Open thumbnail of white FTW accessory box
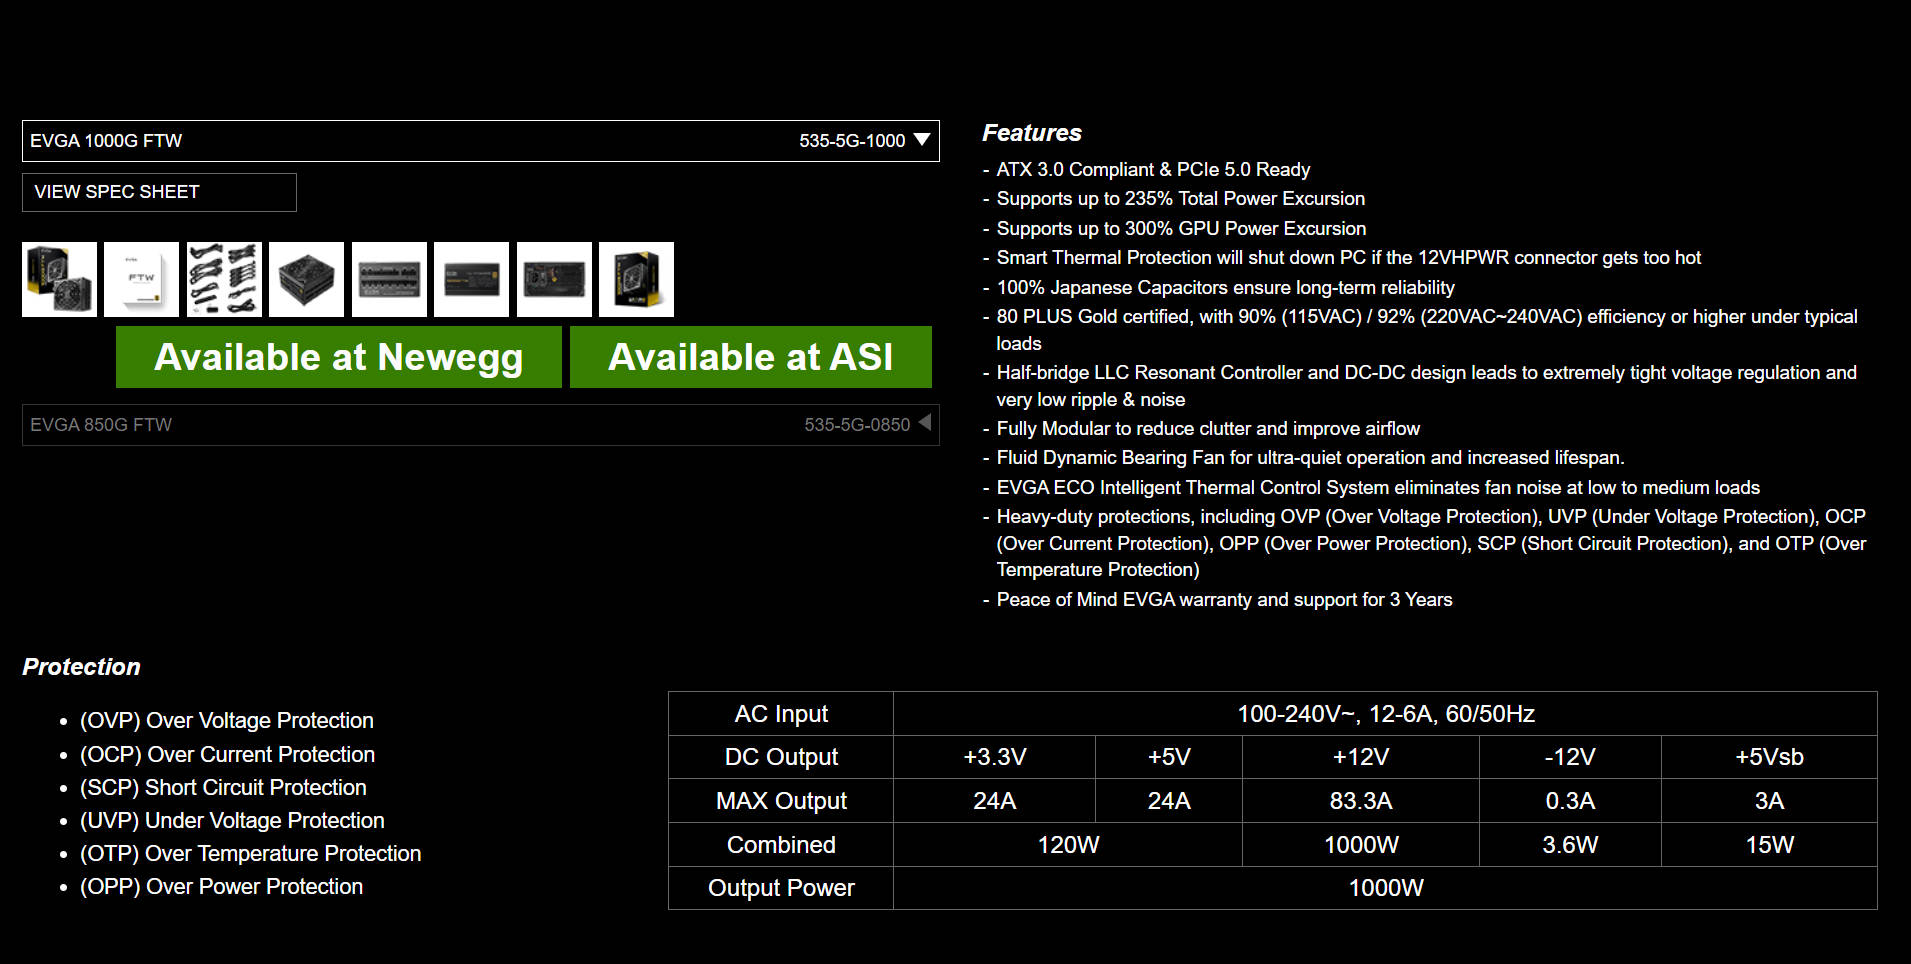Screen dimensions: 1911x964 [x=141, y=279]
